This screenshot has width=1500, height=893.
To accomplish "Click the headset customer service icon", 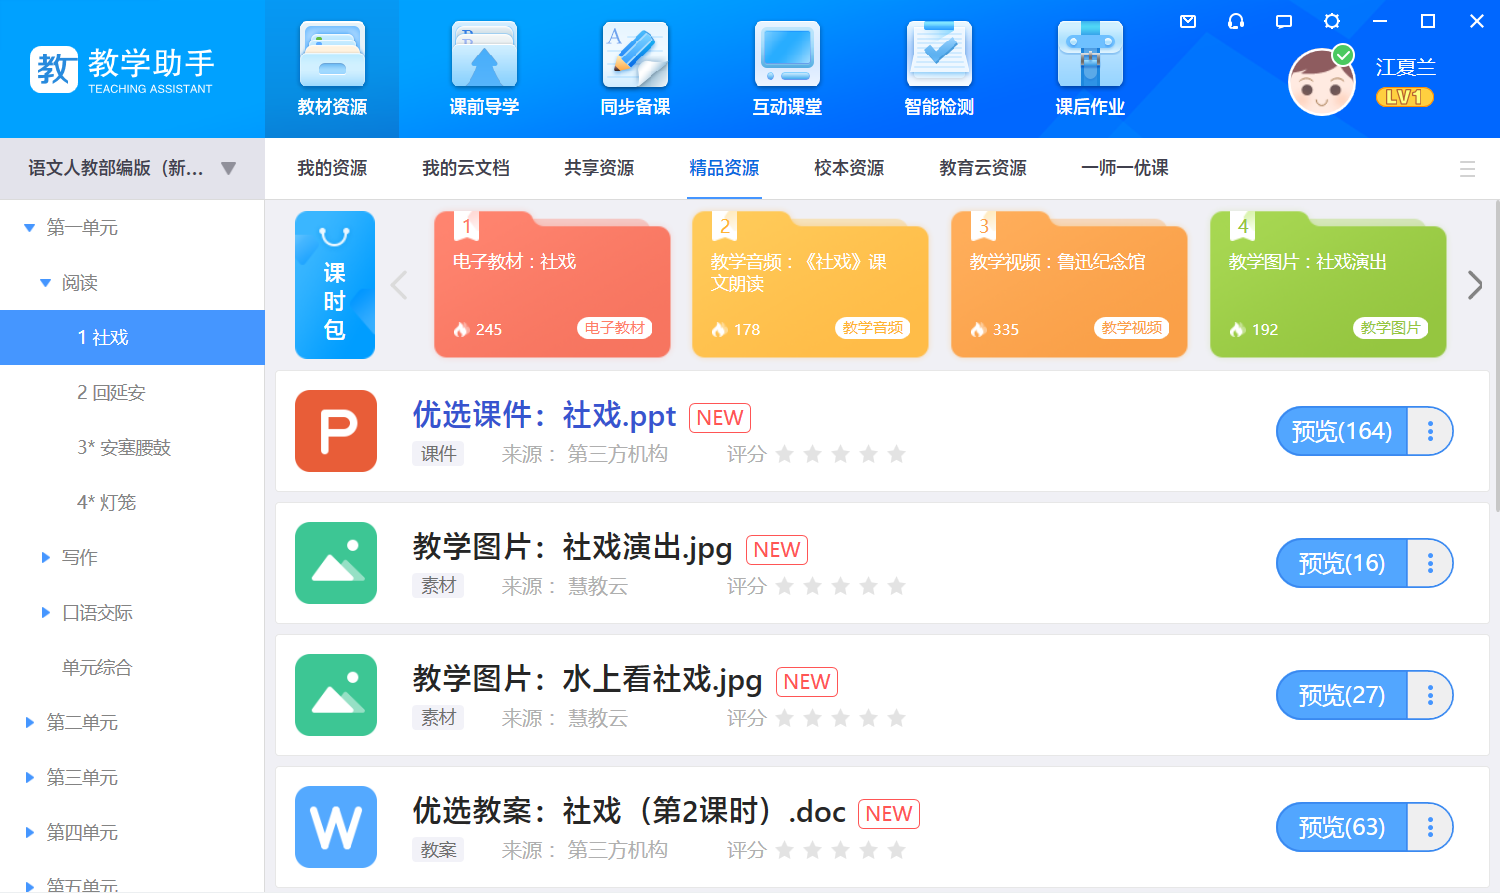I will (1236, 21).
